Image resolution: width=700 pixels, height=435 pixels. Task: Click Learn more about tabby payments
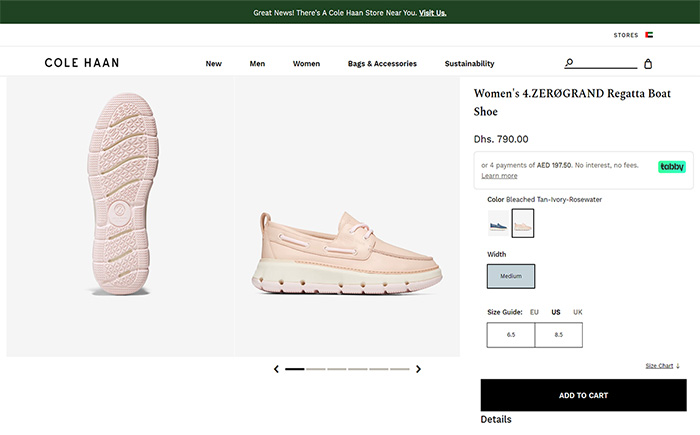point(499,176)
